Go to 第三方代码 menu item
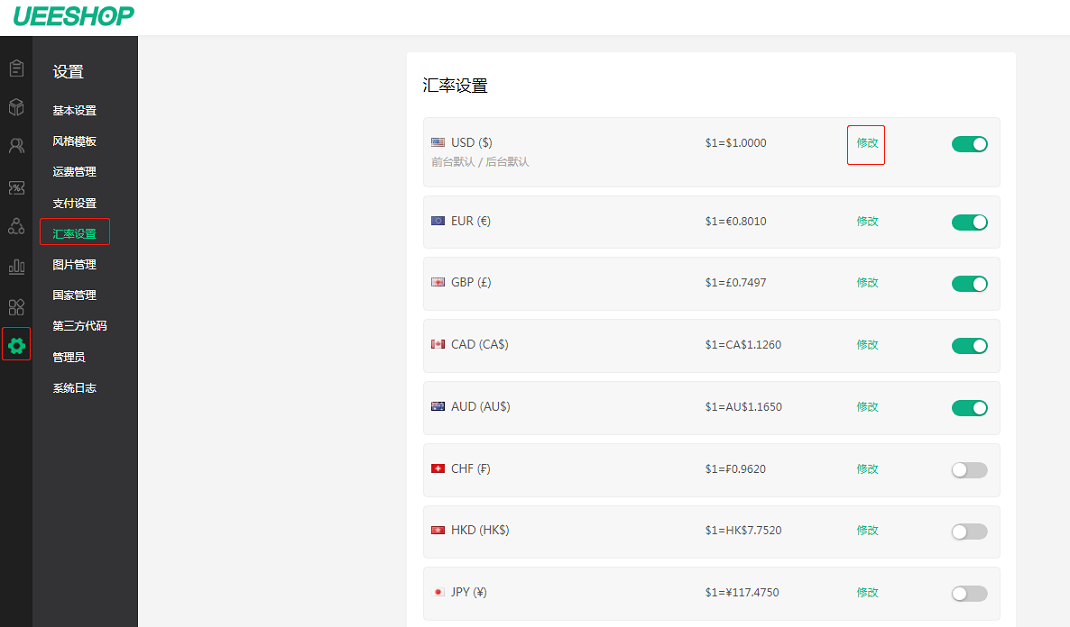Image resolution: width=1070 pixels, height=627 pixels. click(x=80, y=326)
